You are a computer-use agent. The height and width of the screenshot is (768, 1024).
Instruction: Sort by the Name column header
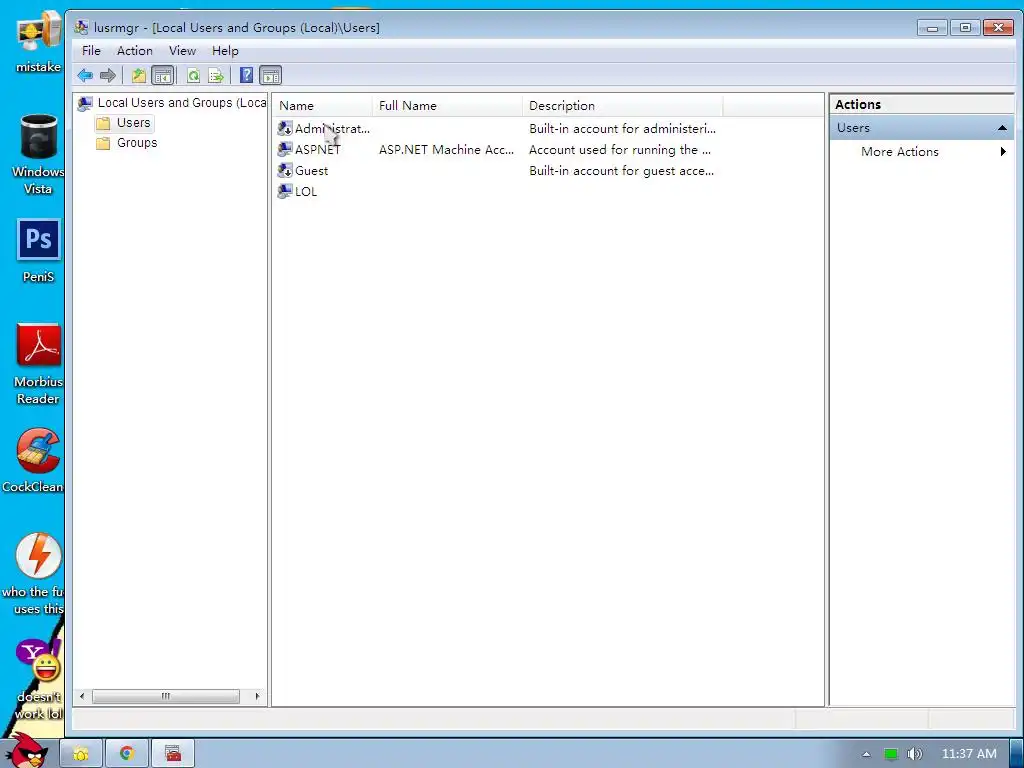pos(323,106)
